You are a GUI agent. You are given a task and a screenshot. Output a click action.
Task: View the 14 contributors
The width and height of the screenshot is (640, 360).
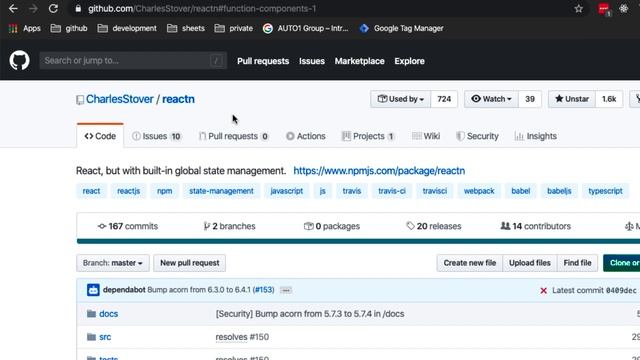point(536,226)
